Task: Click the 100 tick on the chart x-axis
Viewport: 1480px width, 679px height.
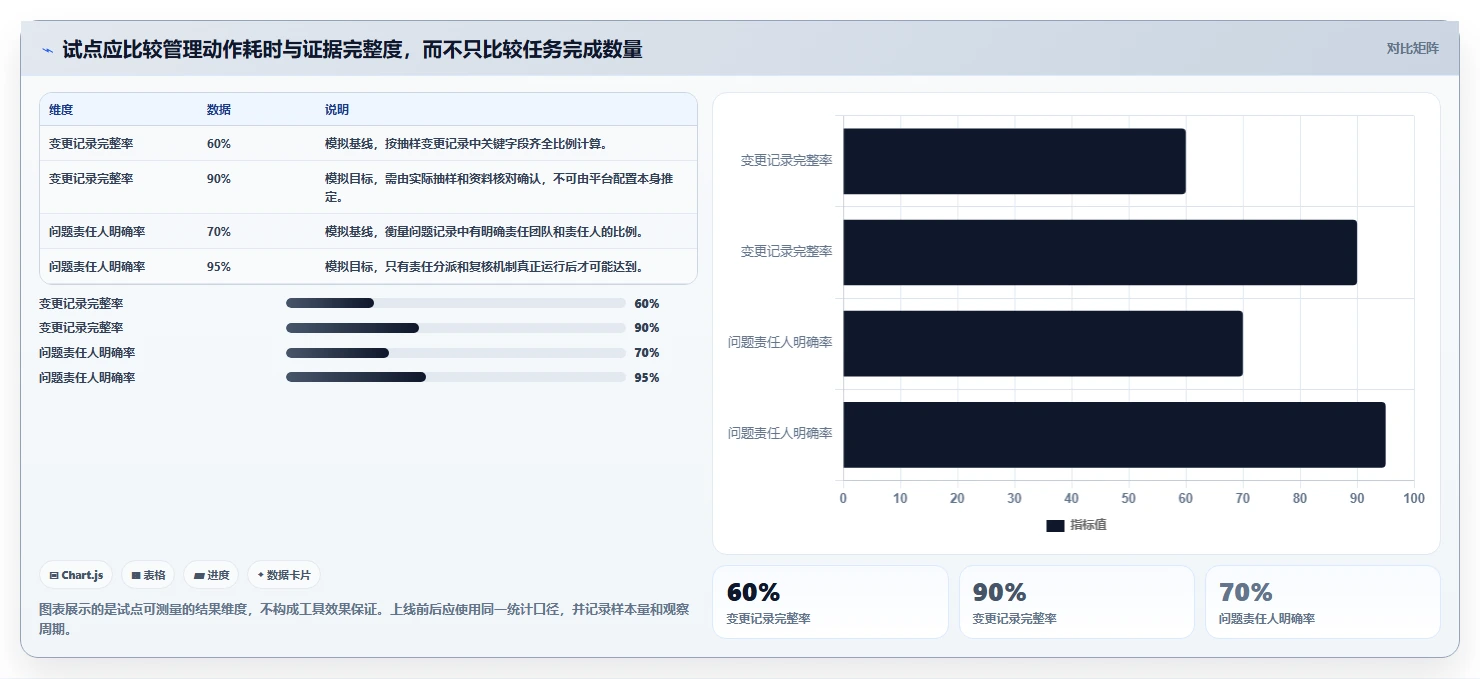Action: click(1414, 498)
